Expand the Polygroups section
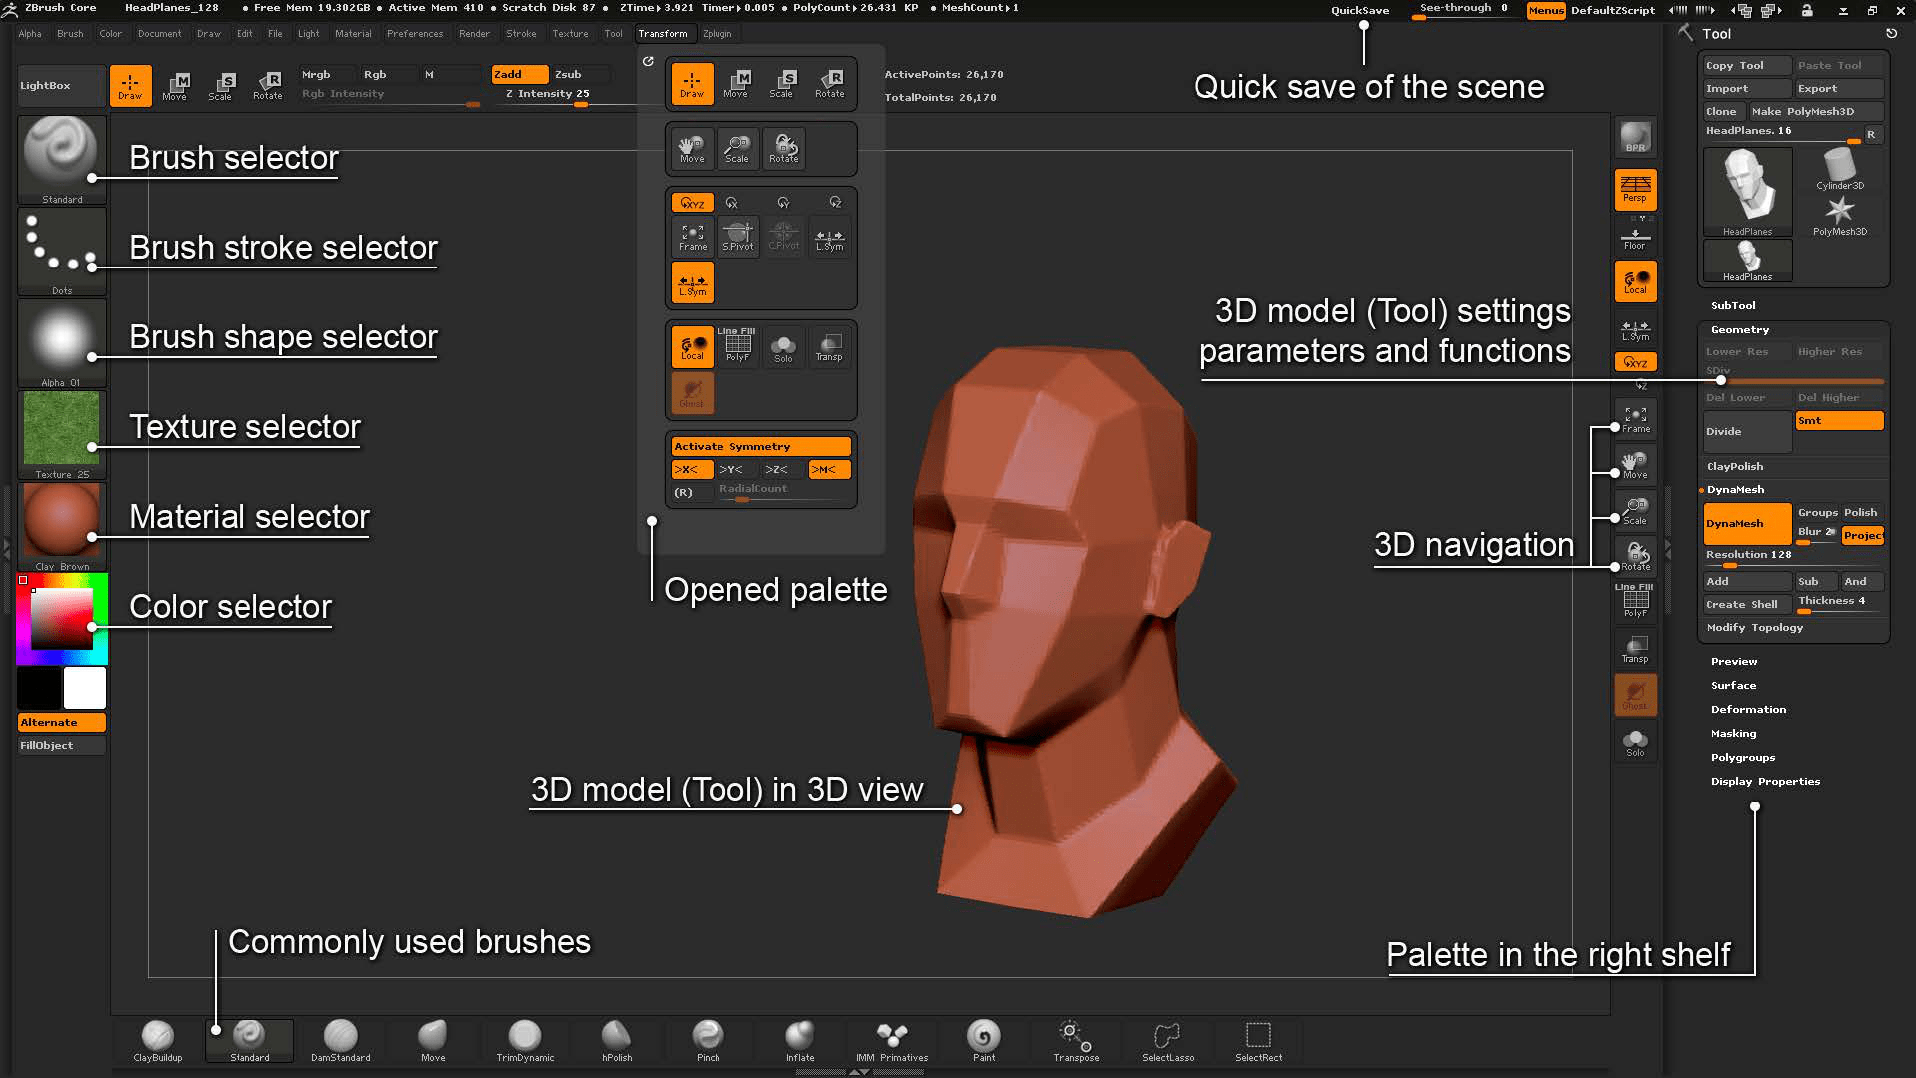The width and height of the screenshot is (1916, 1078). pyautogui.click(x=1743, y=757)
